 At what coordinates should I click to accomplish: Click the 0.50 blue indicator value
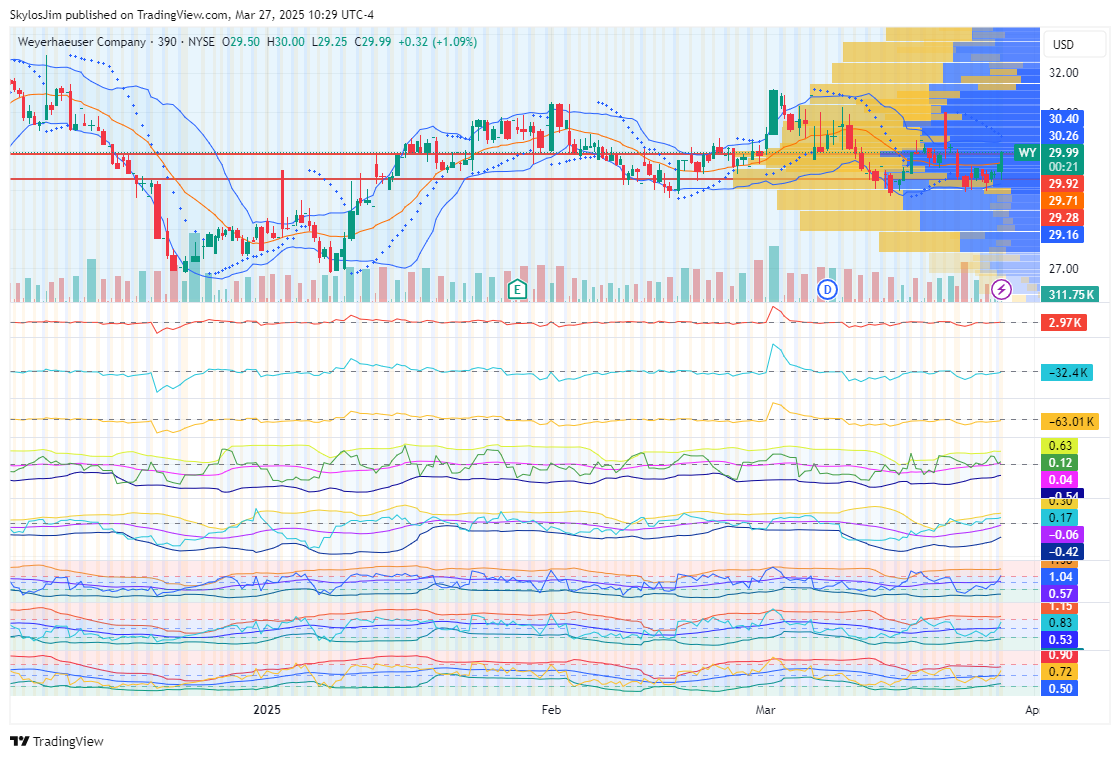point(1060,689)
